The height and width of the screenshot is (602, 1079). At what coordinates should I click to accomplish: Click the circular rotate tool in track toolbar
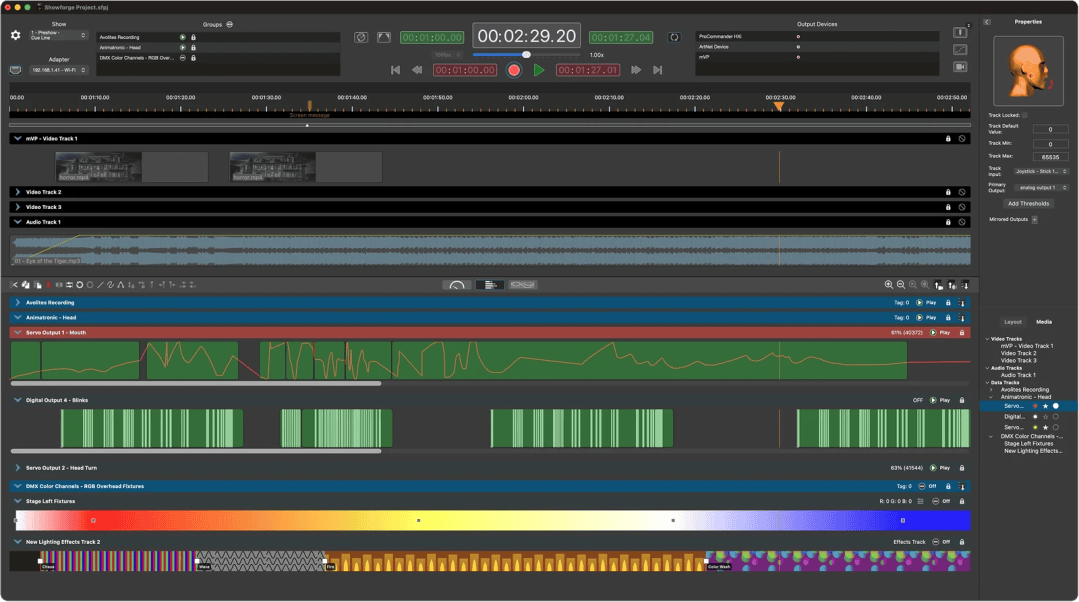[79, 285]
